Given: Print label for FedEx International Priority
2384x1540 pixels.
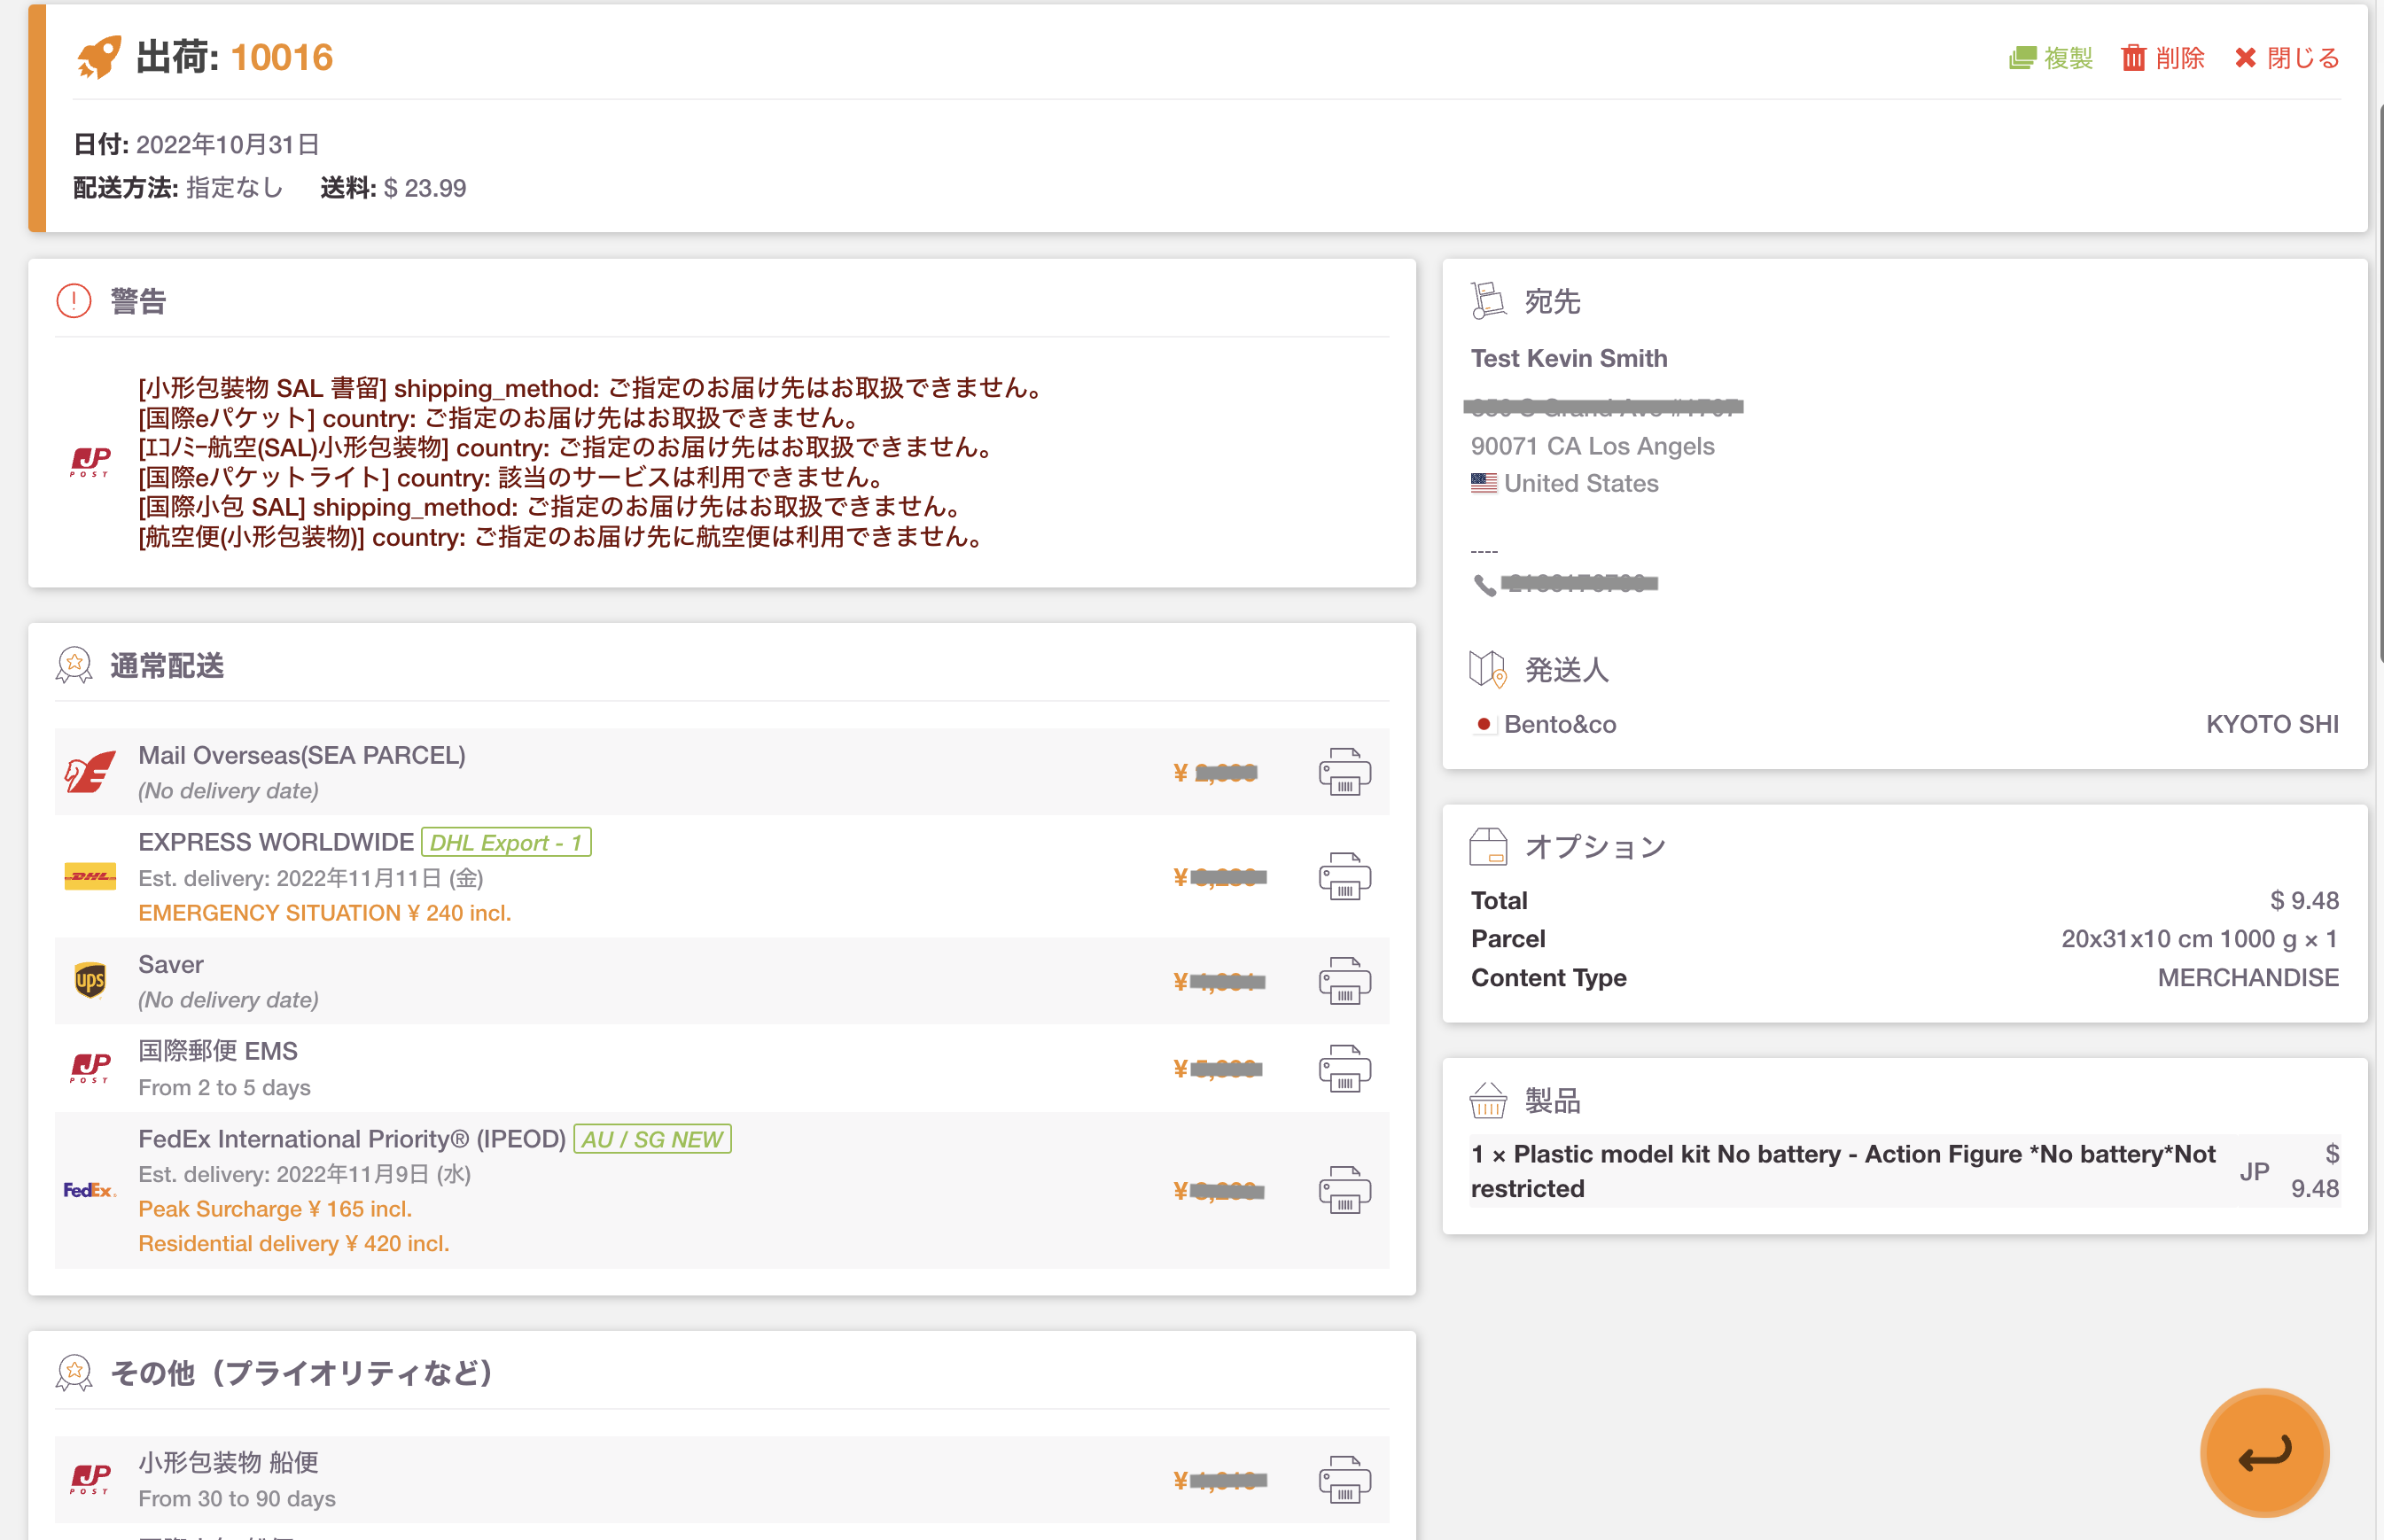Looking at the screenshot, I should 1344,1190.
